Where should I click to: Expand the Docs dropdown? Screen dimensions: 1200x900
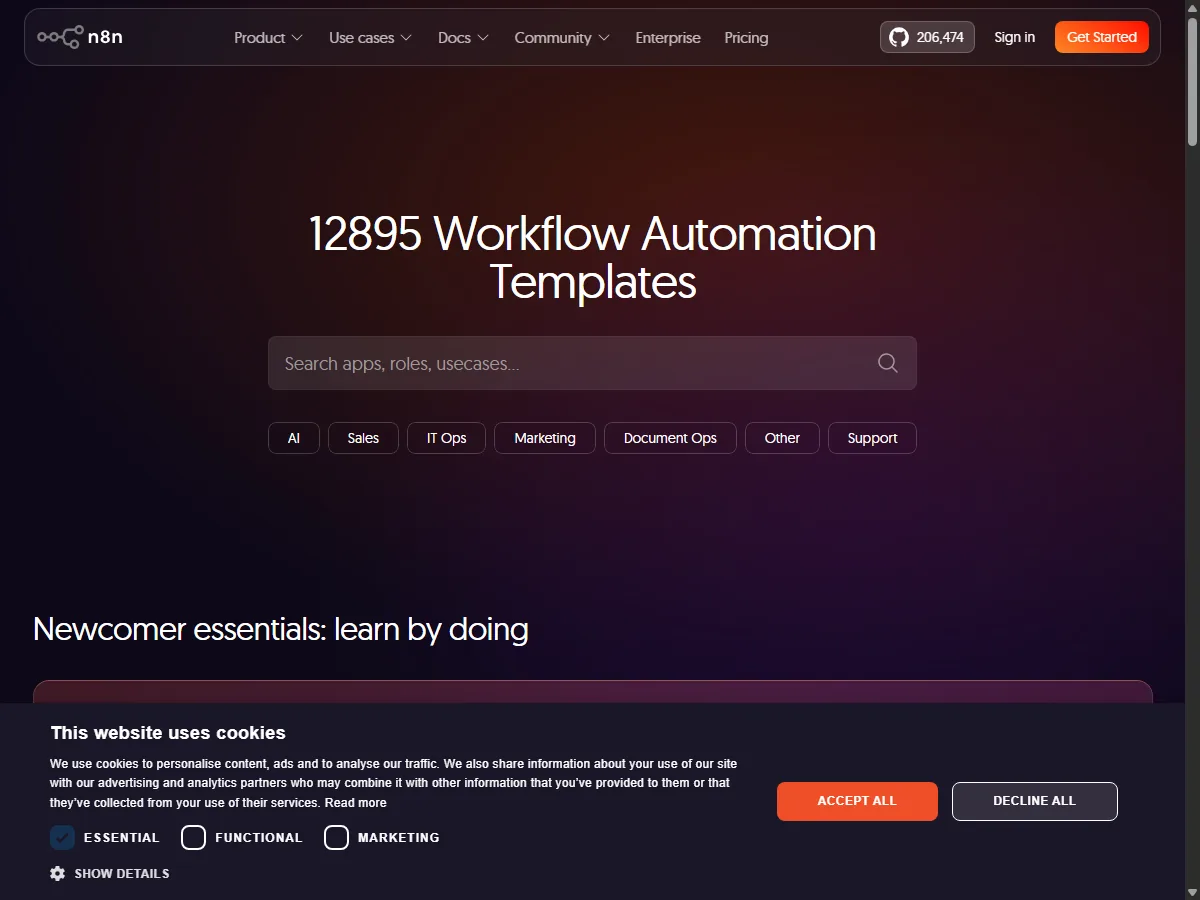click(463, 37)
